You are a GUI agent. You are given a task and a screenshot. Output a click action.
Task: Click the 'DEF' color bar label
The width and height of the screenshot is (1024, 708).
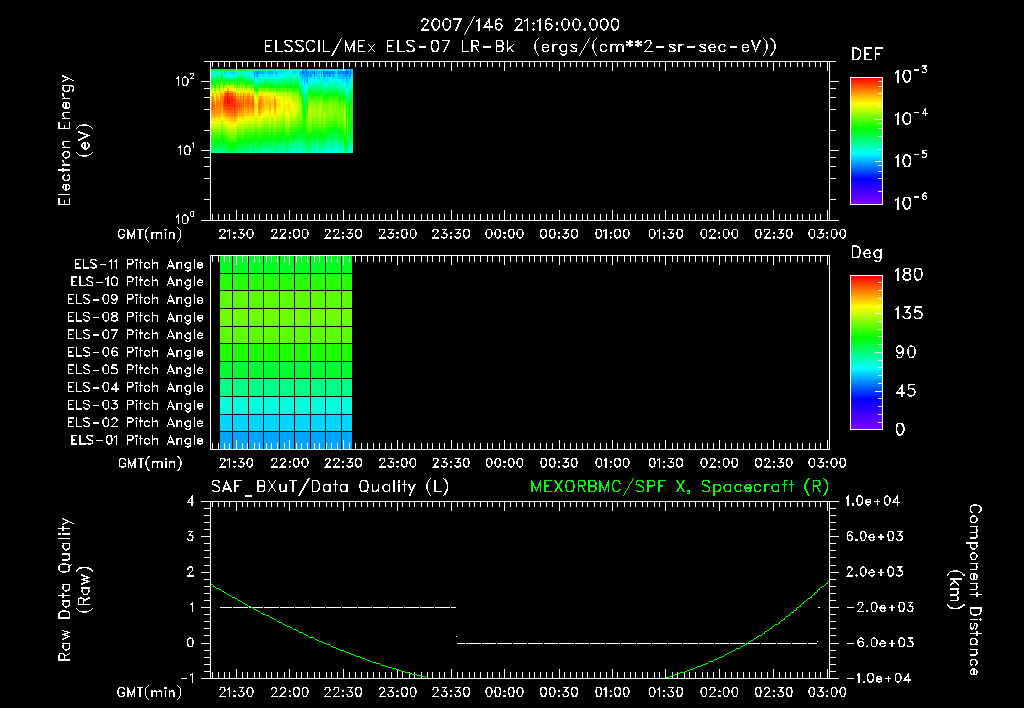867,55
